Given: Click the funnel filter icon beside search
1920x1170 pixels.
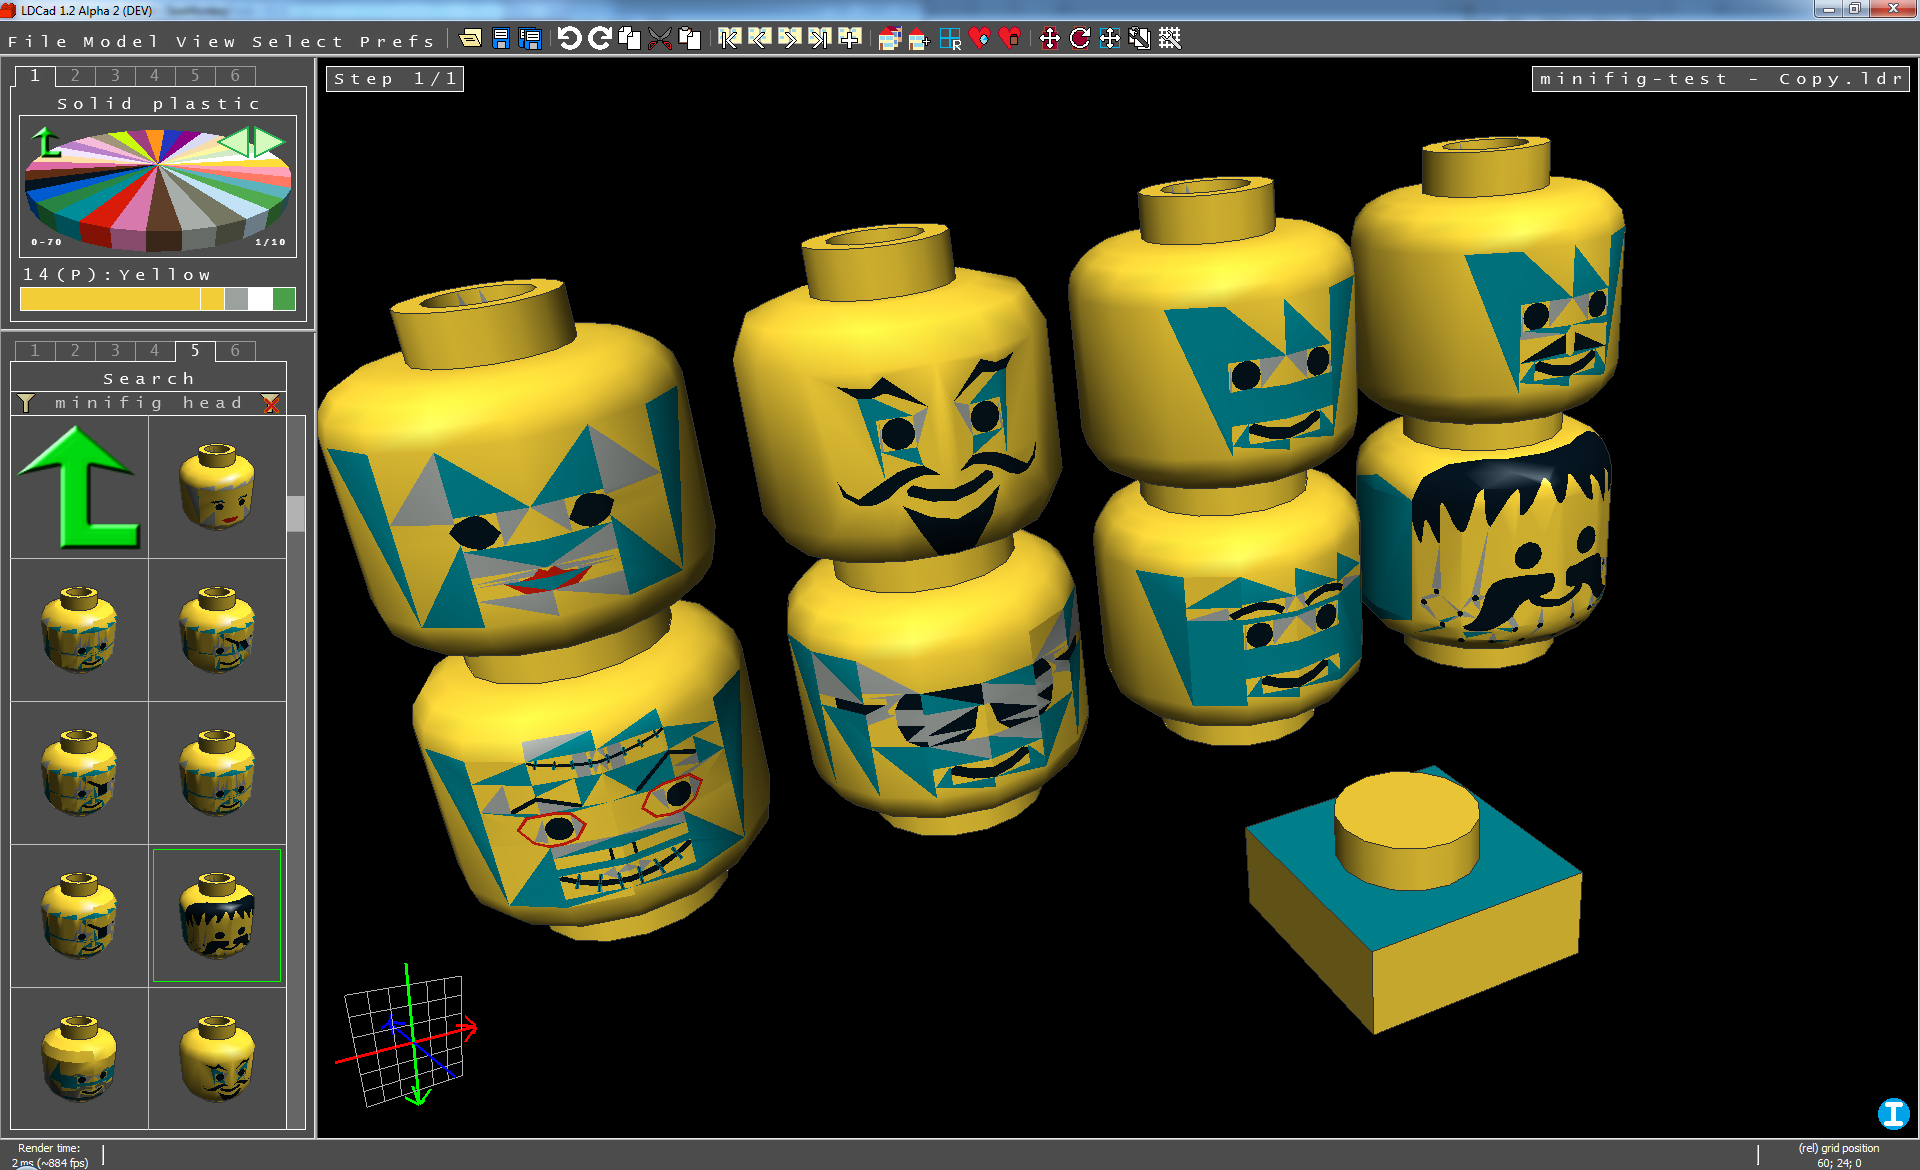Looking at the screenshot, I should 26,403.
